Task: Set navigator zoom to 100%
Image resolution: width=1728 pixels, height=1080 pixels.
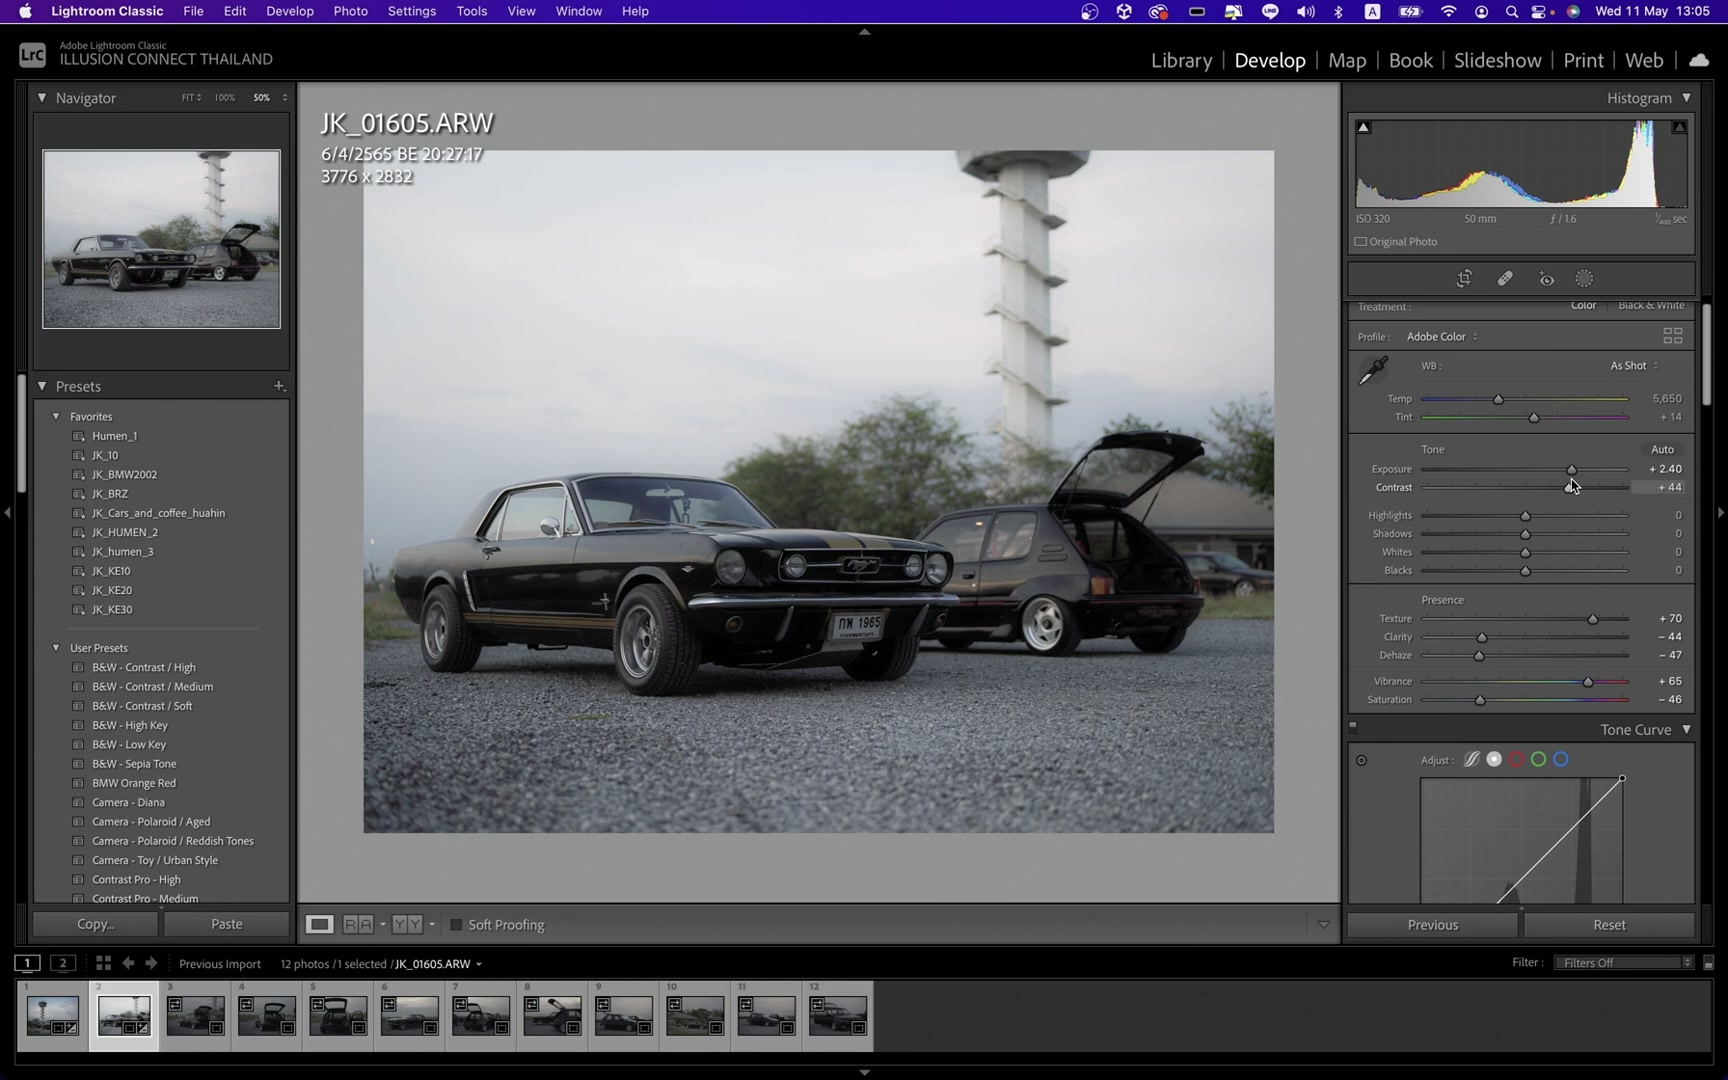Action: click(225, 98)
